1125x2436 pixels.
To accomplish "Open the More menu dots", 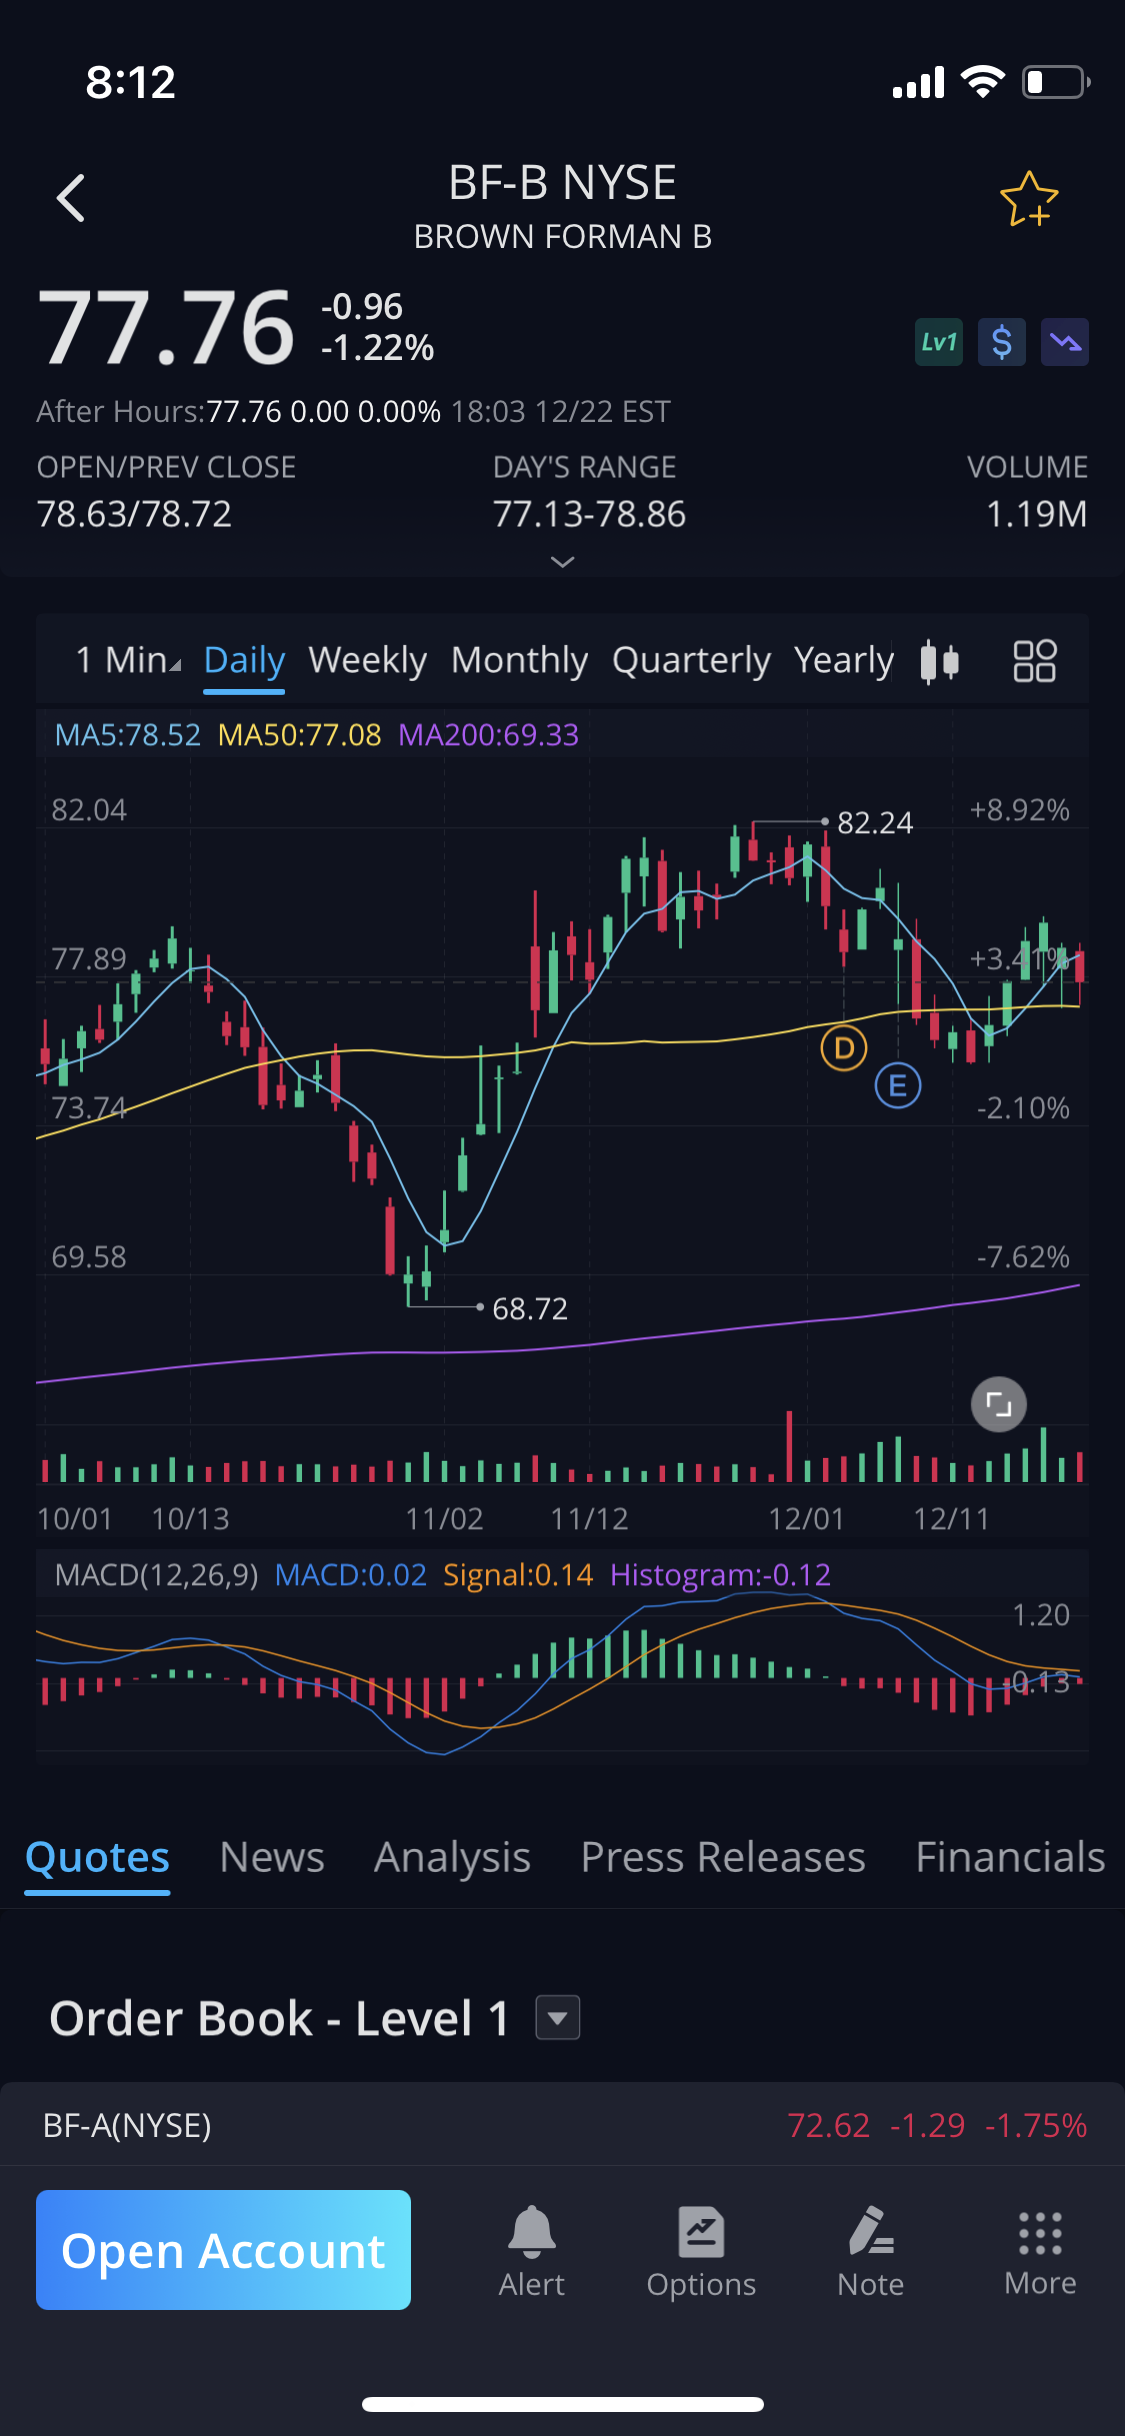I will point(1040,2250).
